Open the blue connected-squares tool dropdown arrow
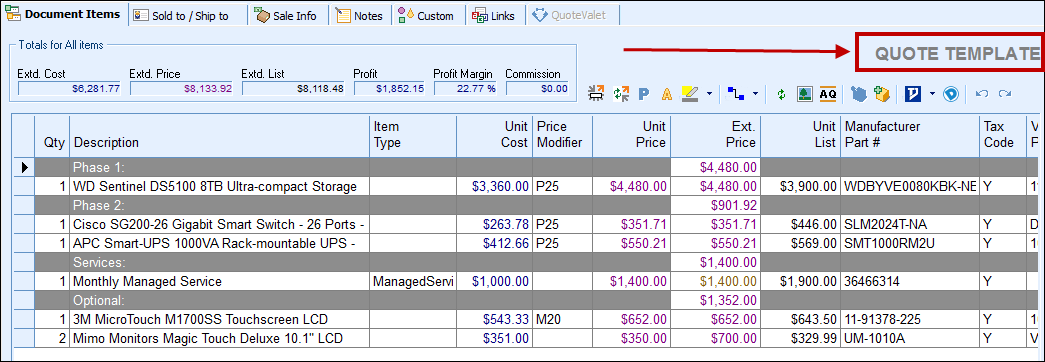1045x362 pixels. coord(755,93)
